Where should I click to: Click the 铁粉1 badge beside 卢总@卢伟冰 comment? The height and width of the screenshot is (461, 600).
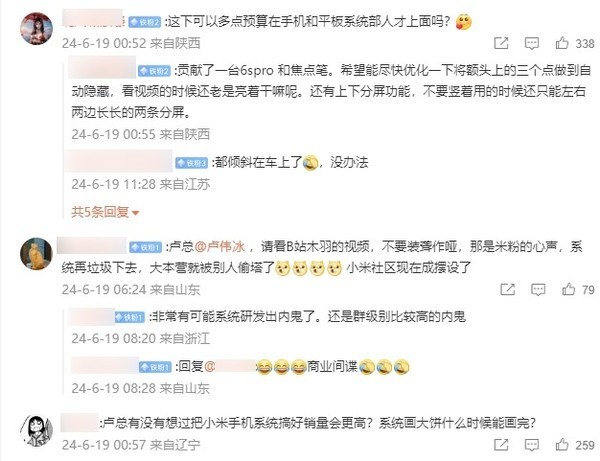click(x=145, y=247)
